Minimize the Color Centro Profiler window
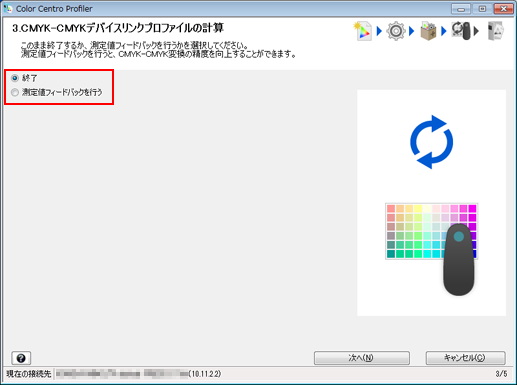 (x=461, y=9)
